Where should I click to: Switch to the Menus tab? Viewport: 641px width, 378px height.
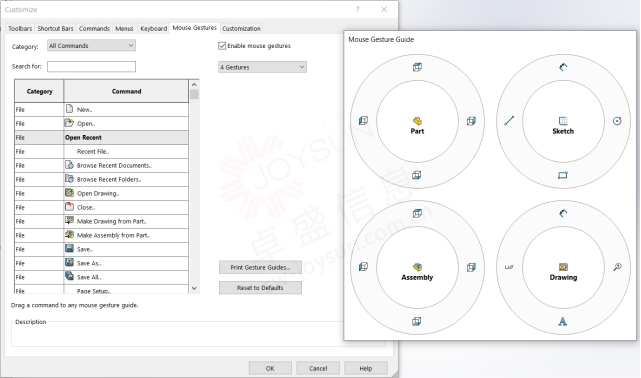pyautogui.click(x=124, y=29)
